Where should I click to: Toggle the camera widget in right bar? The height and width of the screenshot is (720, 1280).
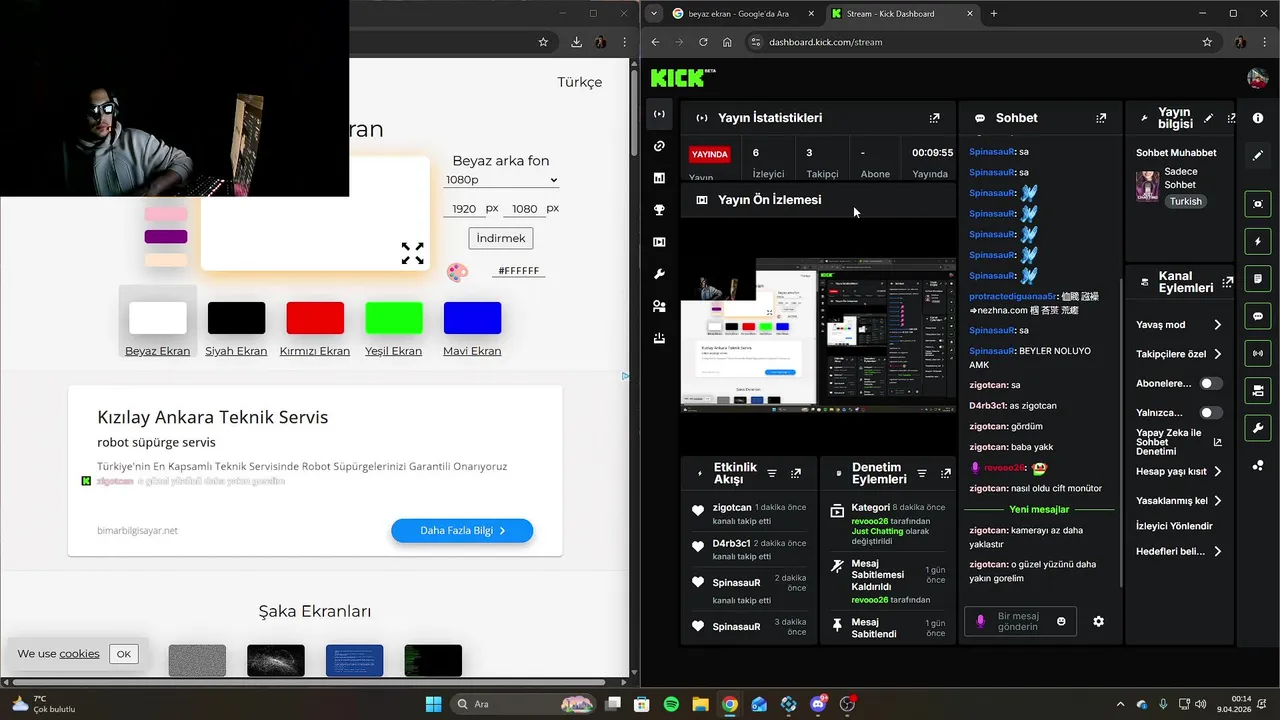[x=1258, y=390]
